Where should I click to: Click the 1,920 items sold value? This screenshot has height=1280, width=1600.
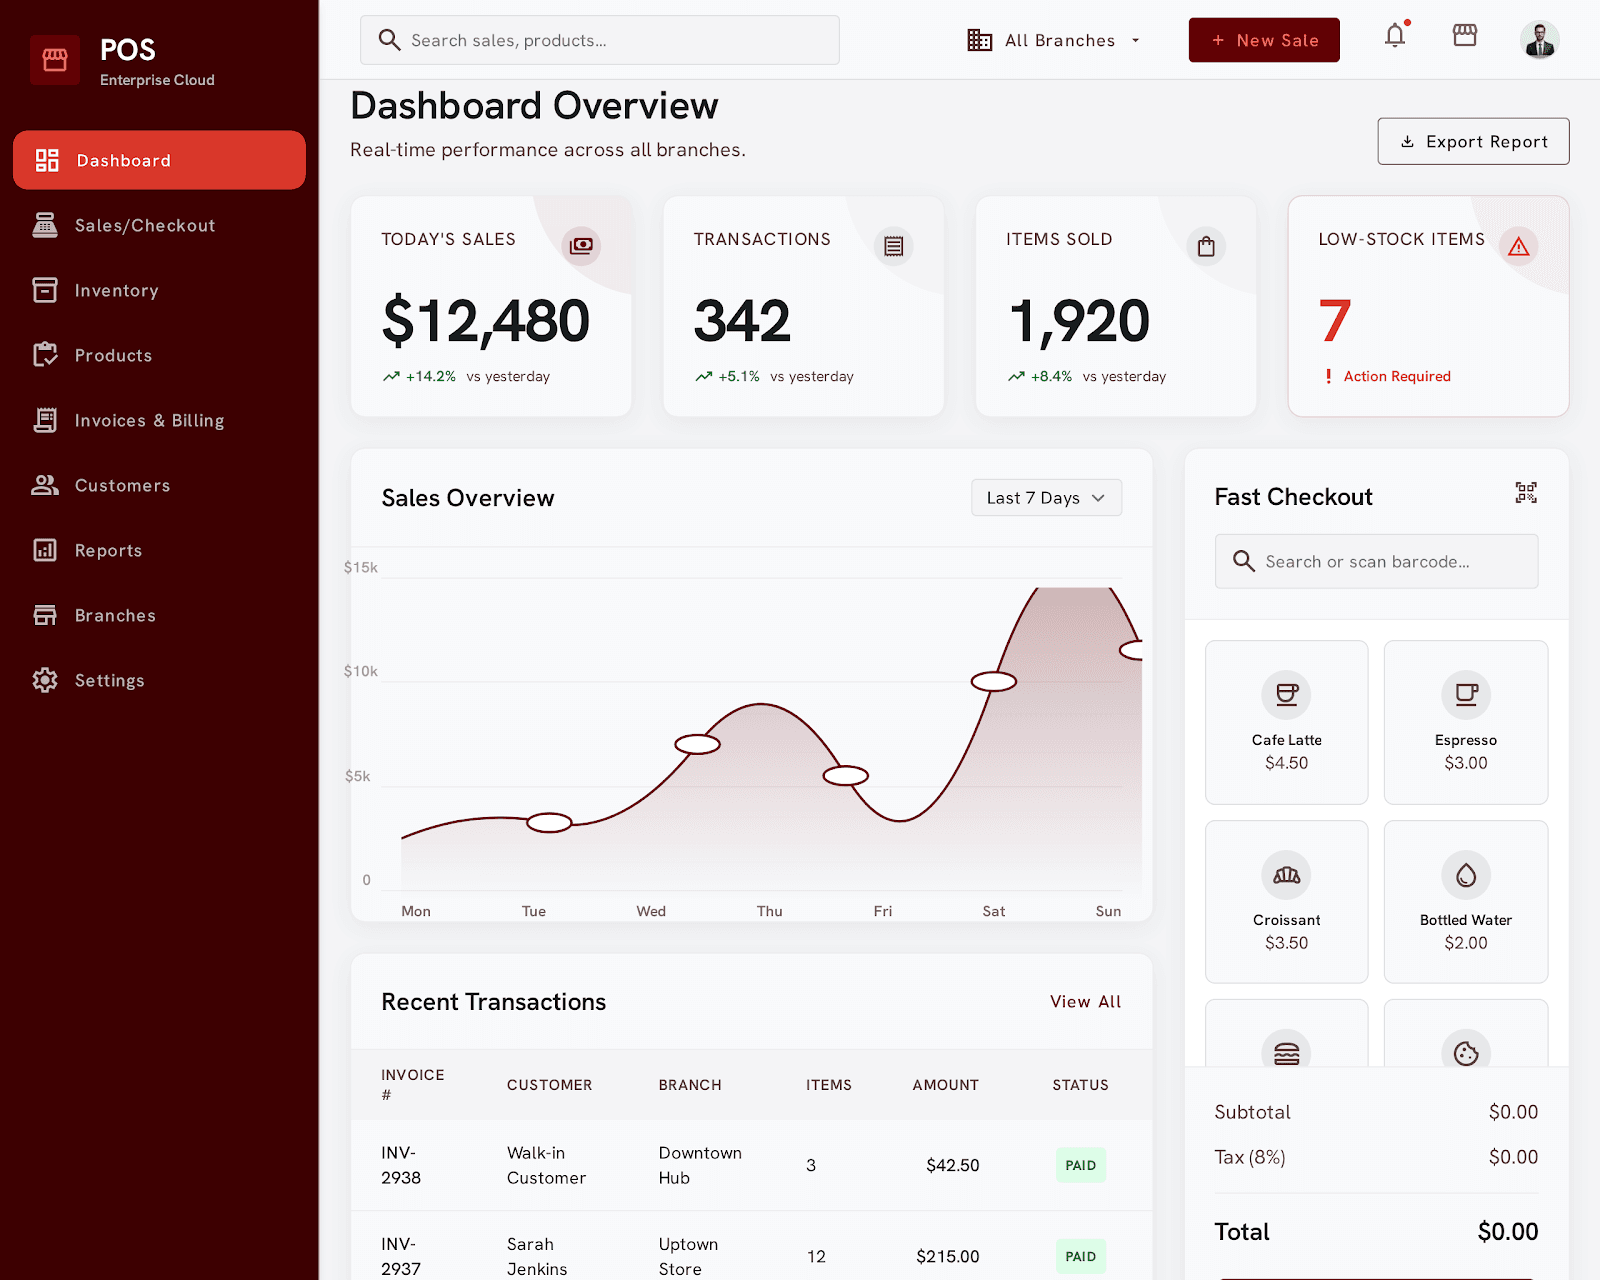tap(1079, 321)
